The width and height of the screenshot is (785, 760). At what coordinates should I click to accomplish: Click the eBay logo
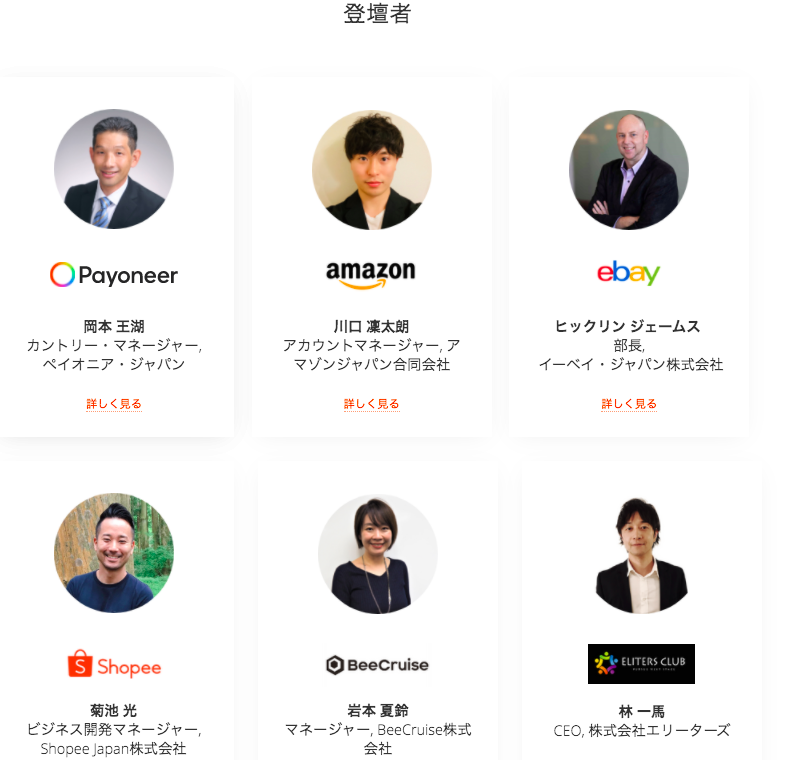(628, 273)
